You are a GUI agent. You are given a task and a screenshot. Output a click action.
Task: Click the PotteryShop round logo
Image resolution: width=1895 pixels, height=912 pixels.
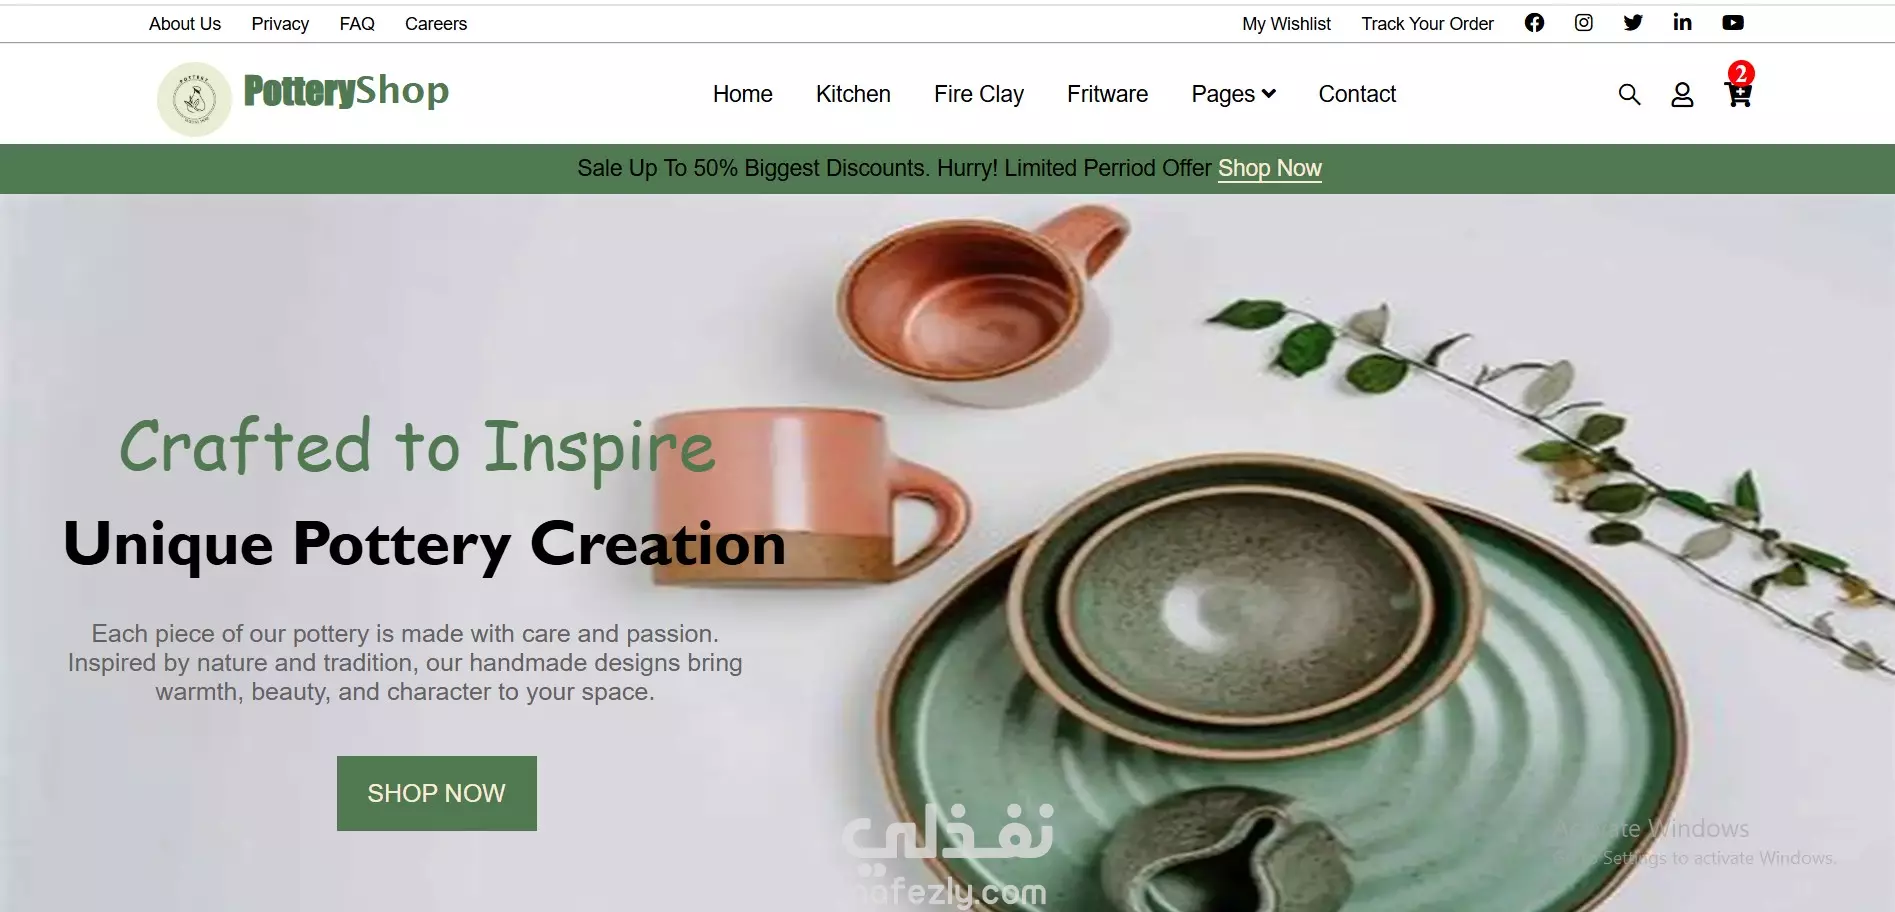coord(194,99)
